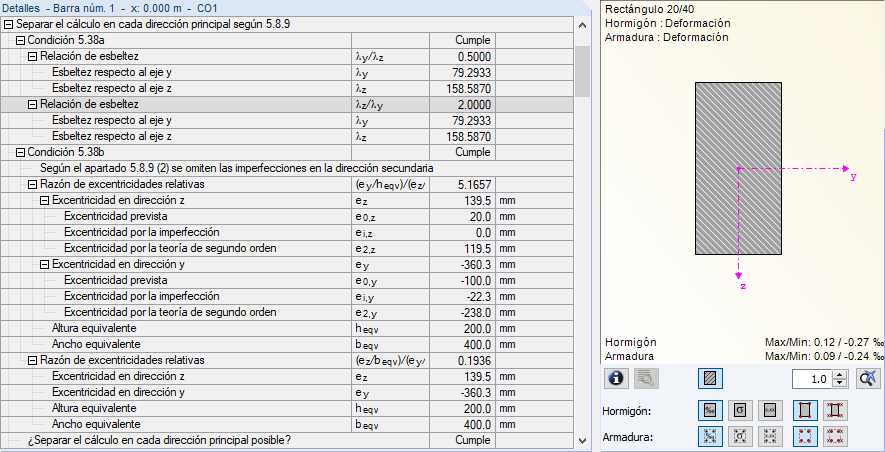Select 'Excentricidad por la imperfección' row with ei,y
The height and width of the screenshot is (452, 885).
tap(288, 296)
